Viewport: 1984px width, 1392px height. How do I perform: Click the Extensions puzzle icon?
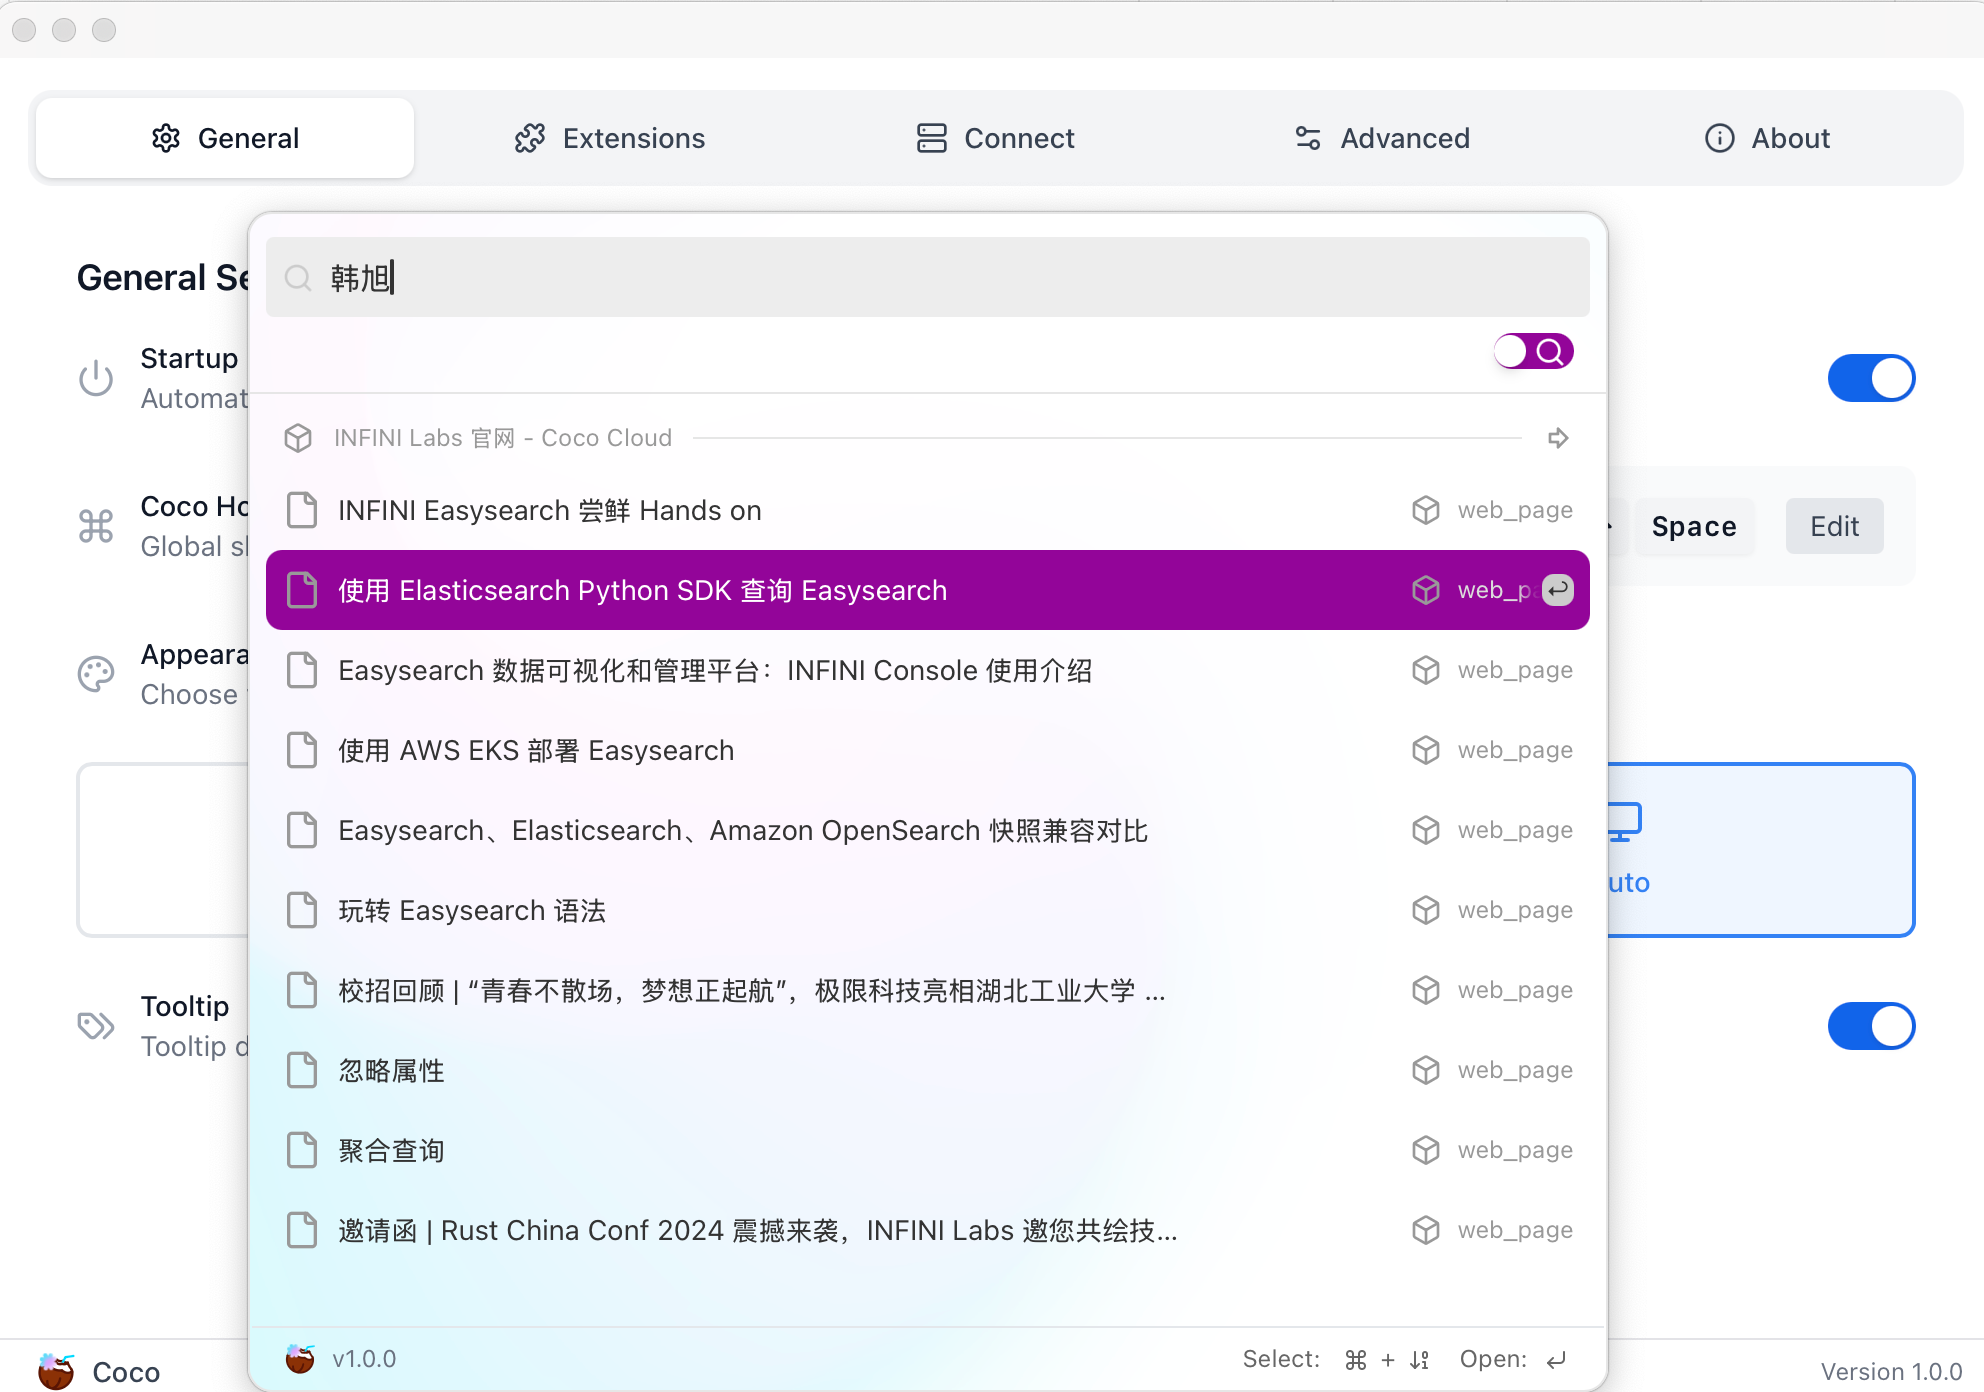click(530, 138)
